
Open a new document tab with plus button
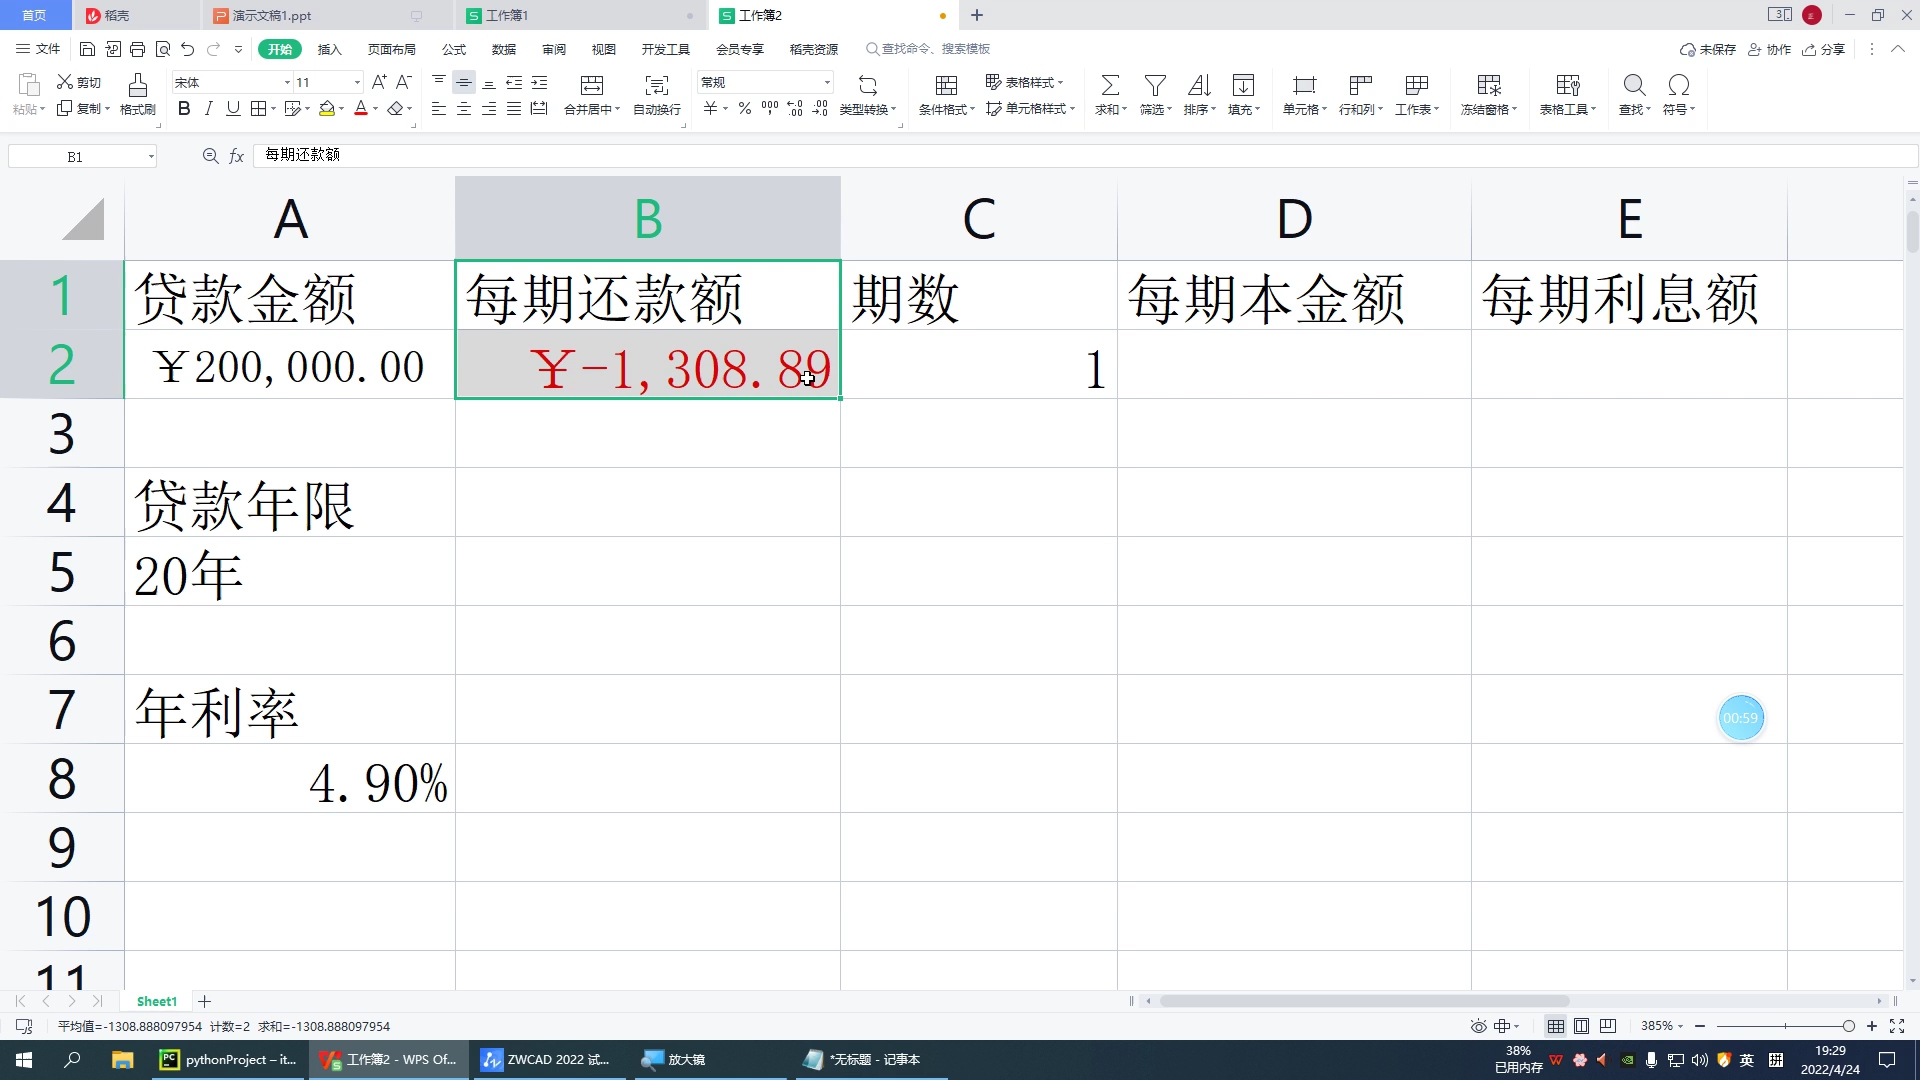tap(977, 15)
